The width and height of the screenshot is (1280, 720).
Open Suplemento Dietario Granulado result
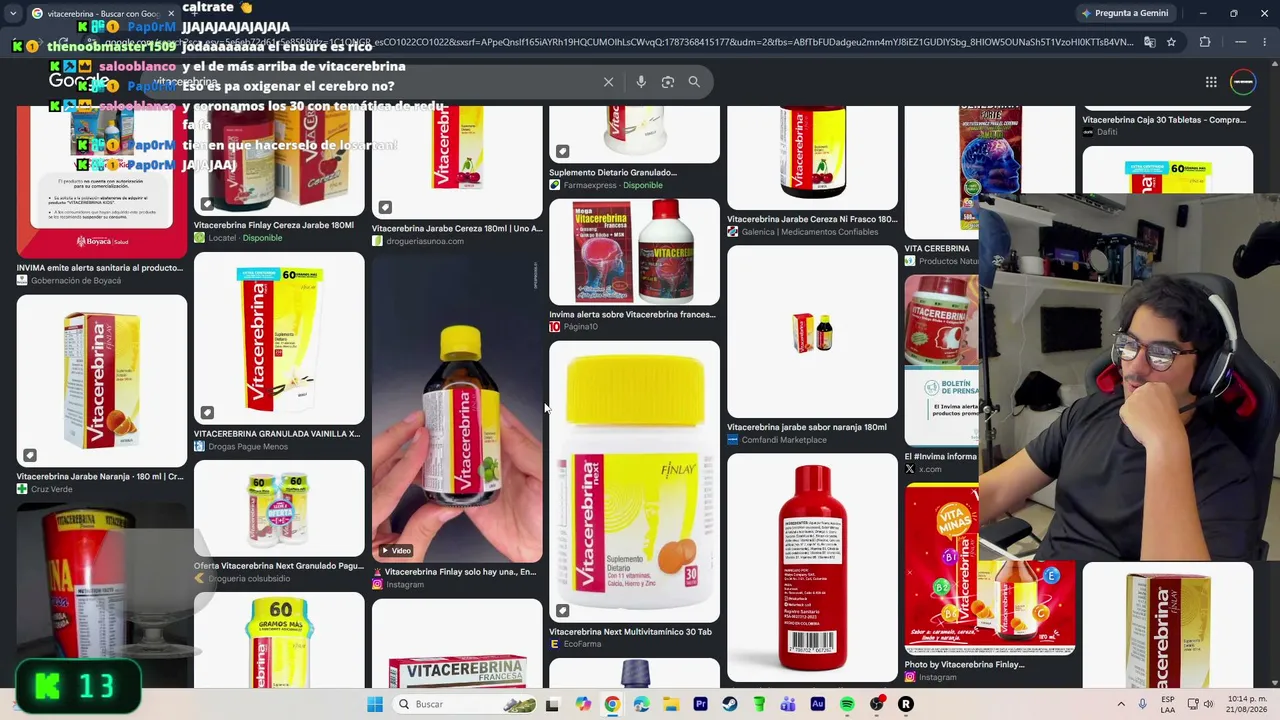613,172
